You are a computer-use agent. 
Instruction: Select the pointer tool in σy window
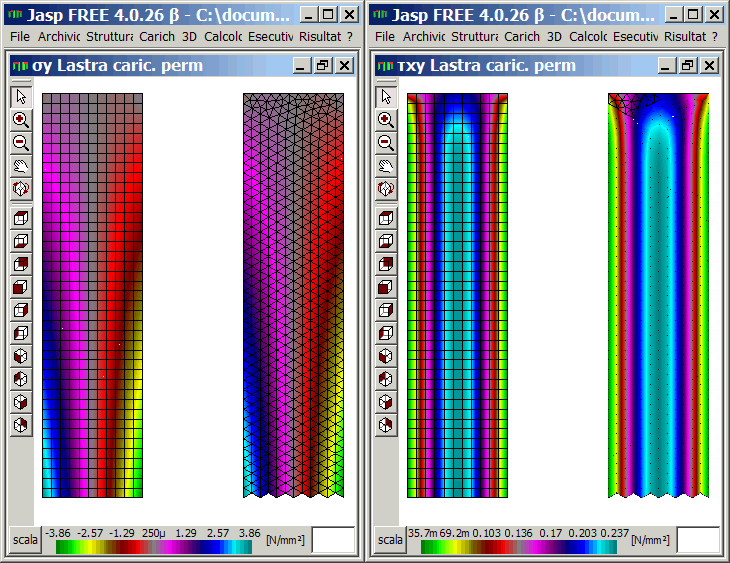click(21, 97)
